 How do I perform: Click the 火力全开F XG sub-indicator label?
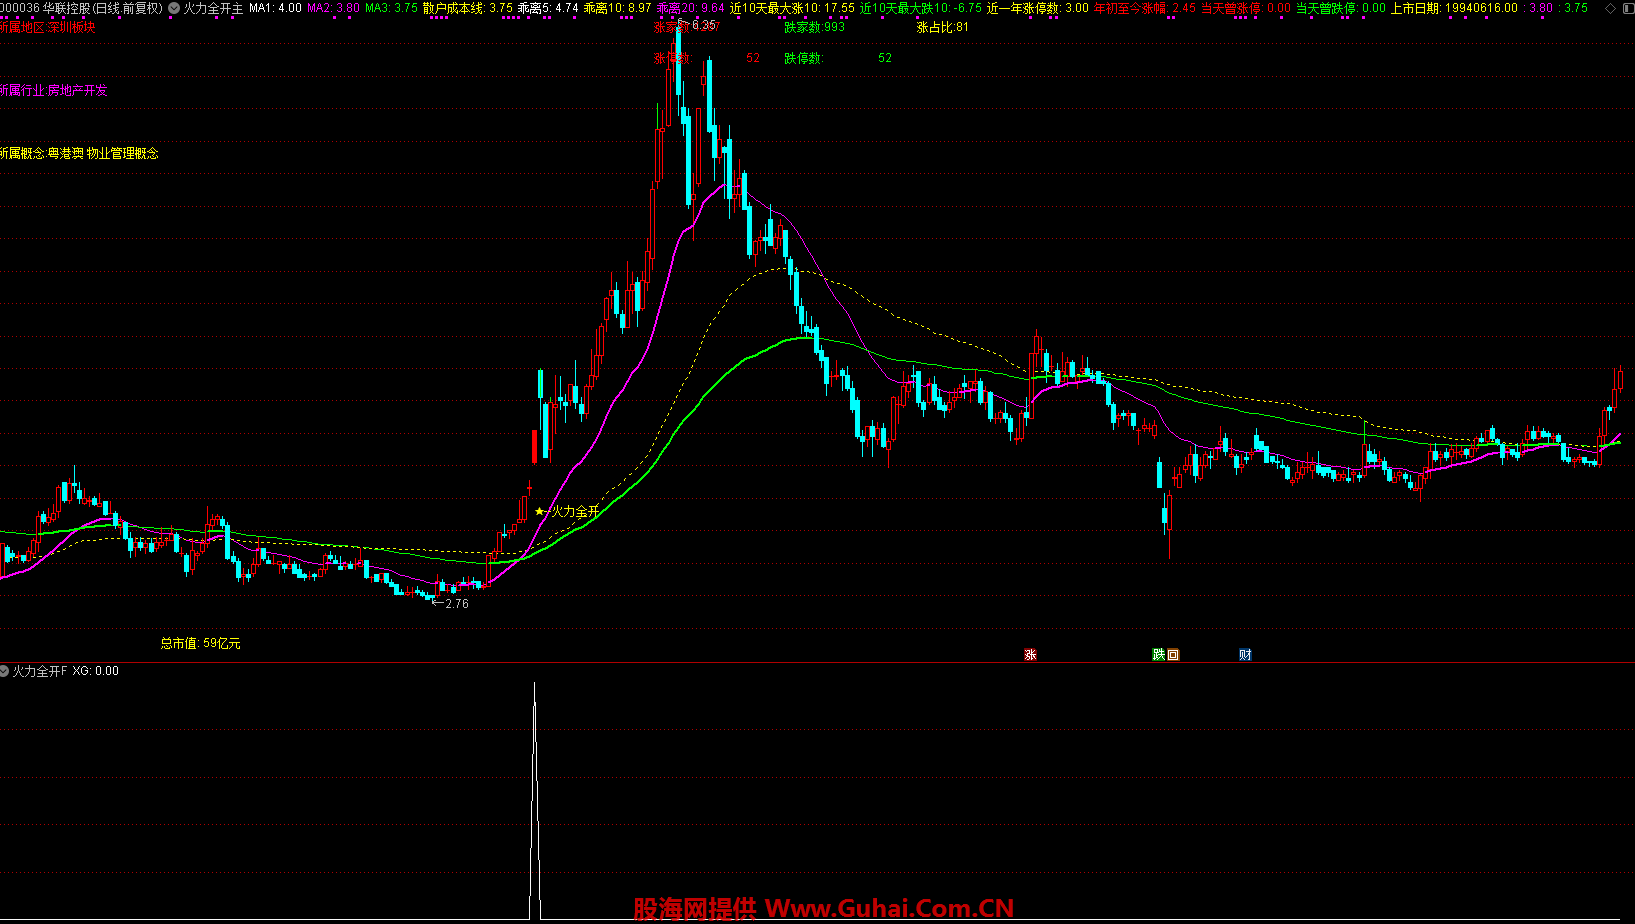(65, 671)
